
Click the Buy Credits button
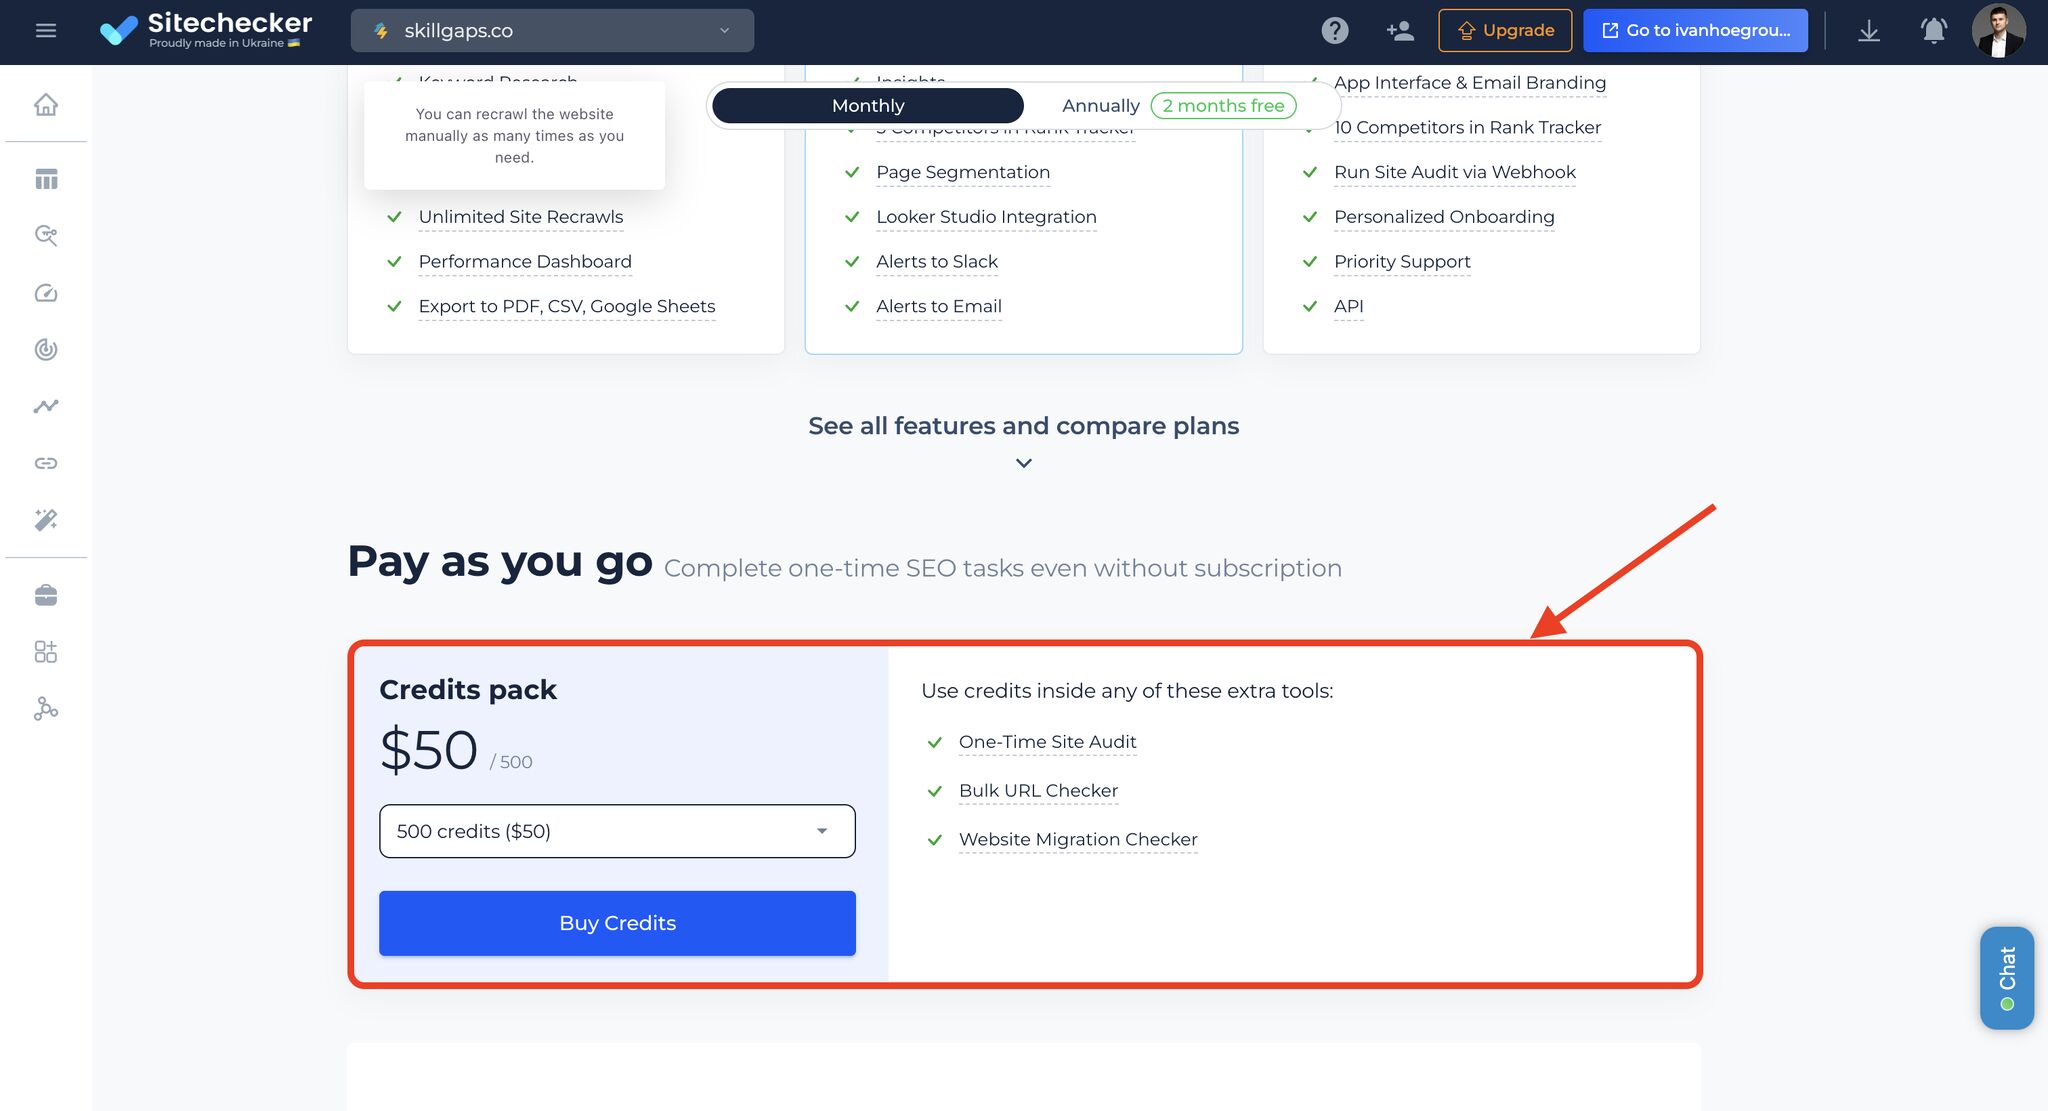[618, 922]
